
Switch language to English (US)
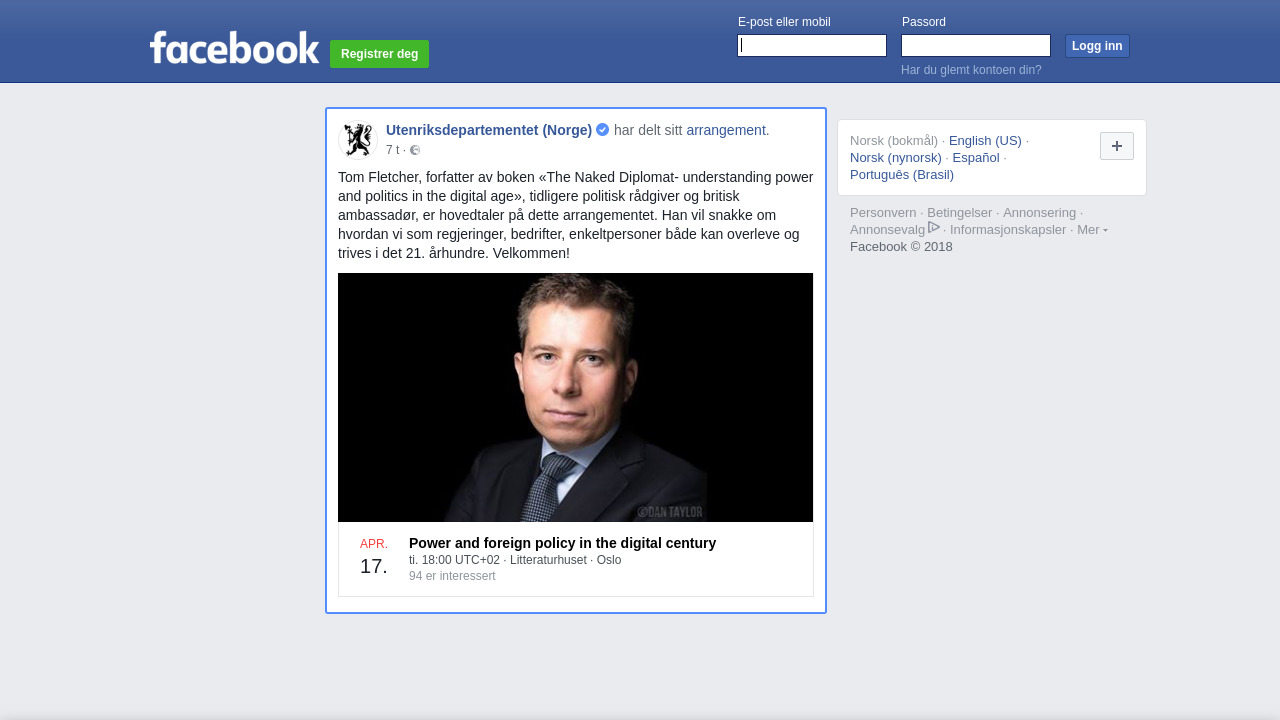tap(985, 141)
